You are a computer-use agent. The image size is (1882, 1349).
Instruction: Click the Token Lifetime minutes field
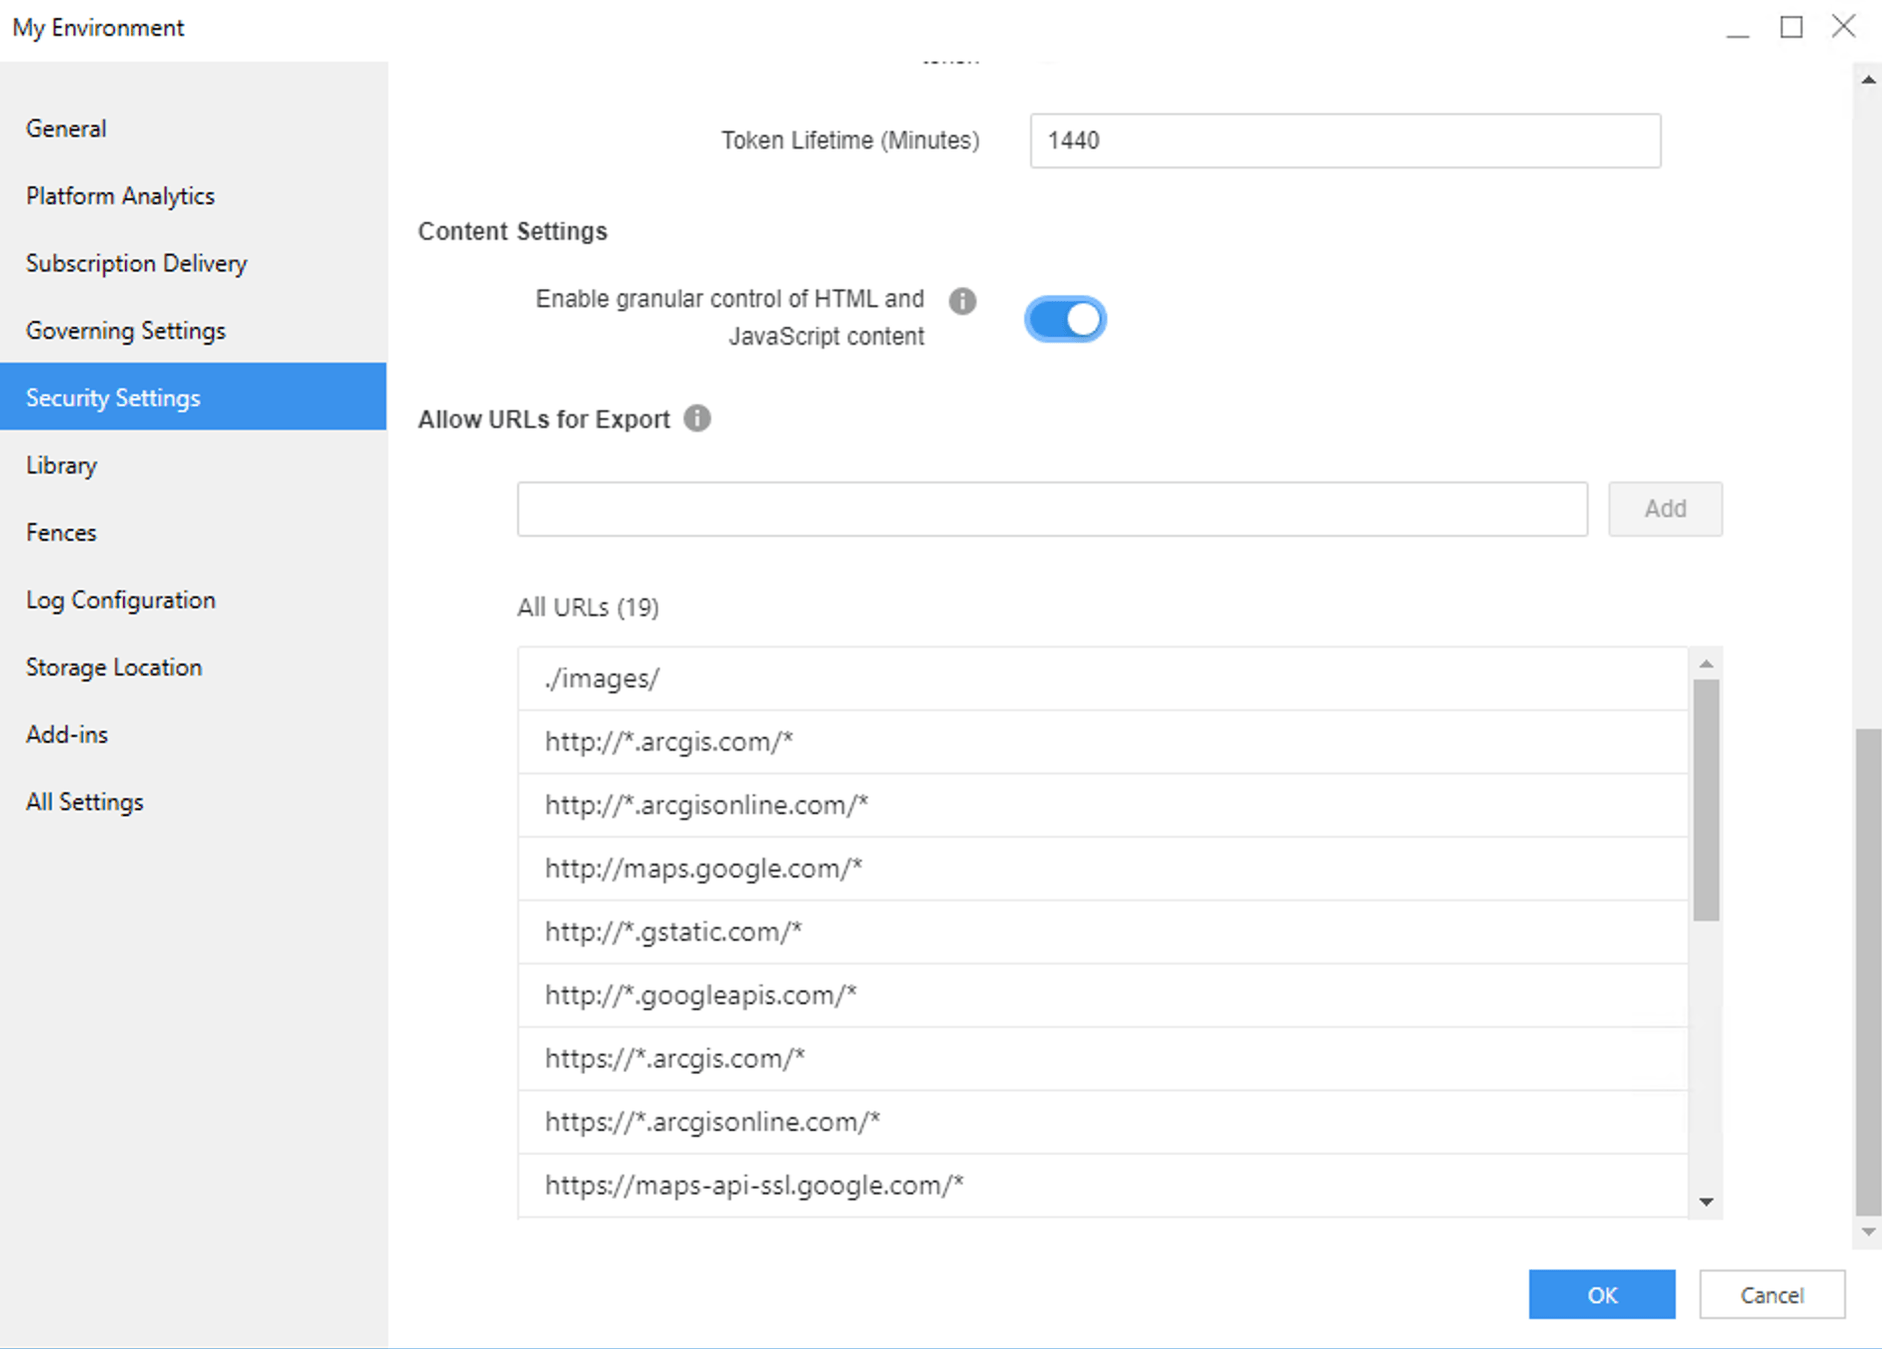tap(1344, 141)
